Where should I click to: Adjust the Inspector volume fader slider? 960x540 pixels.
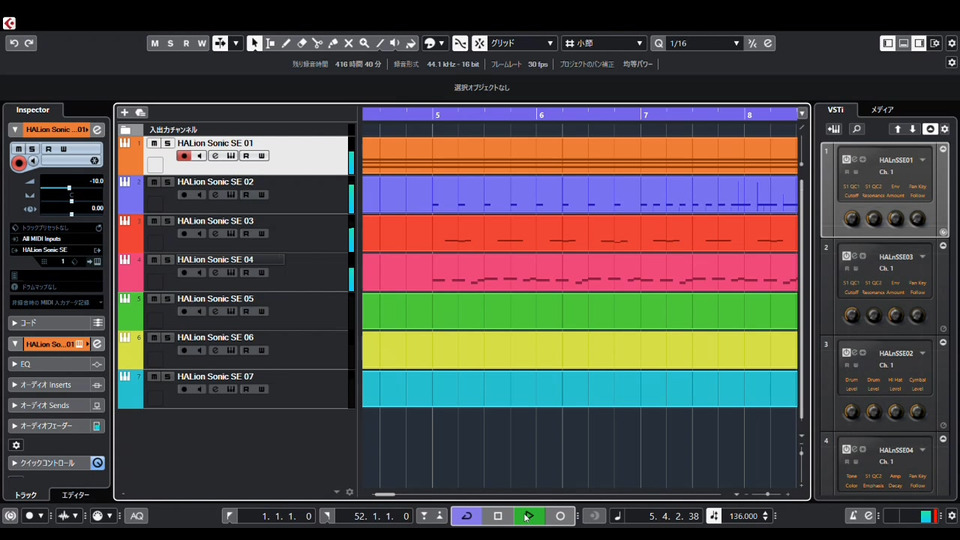(x=69, y=188)
